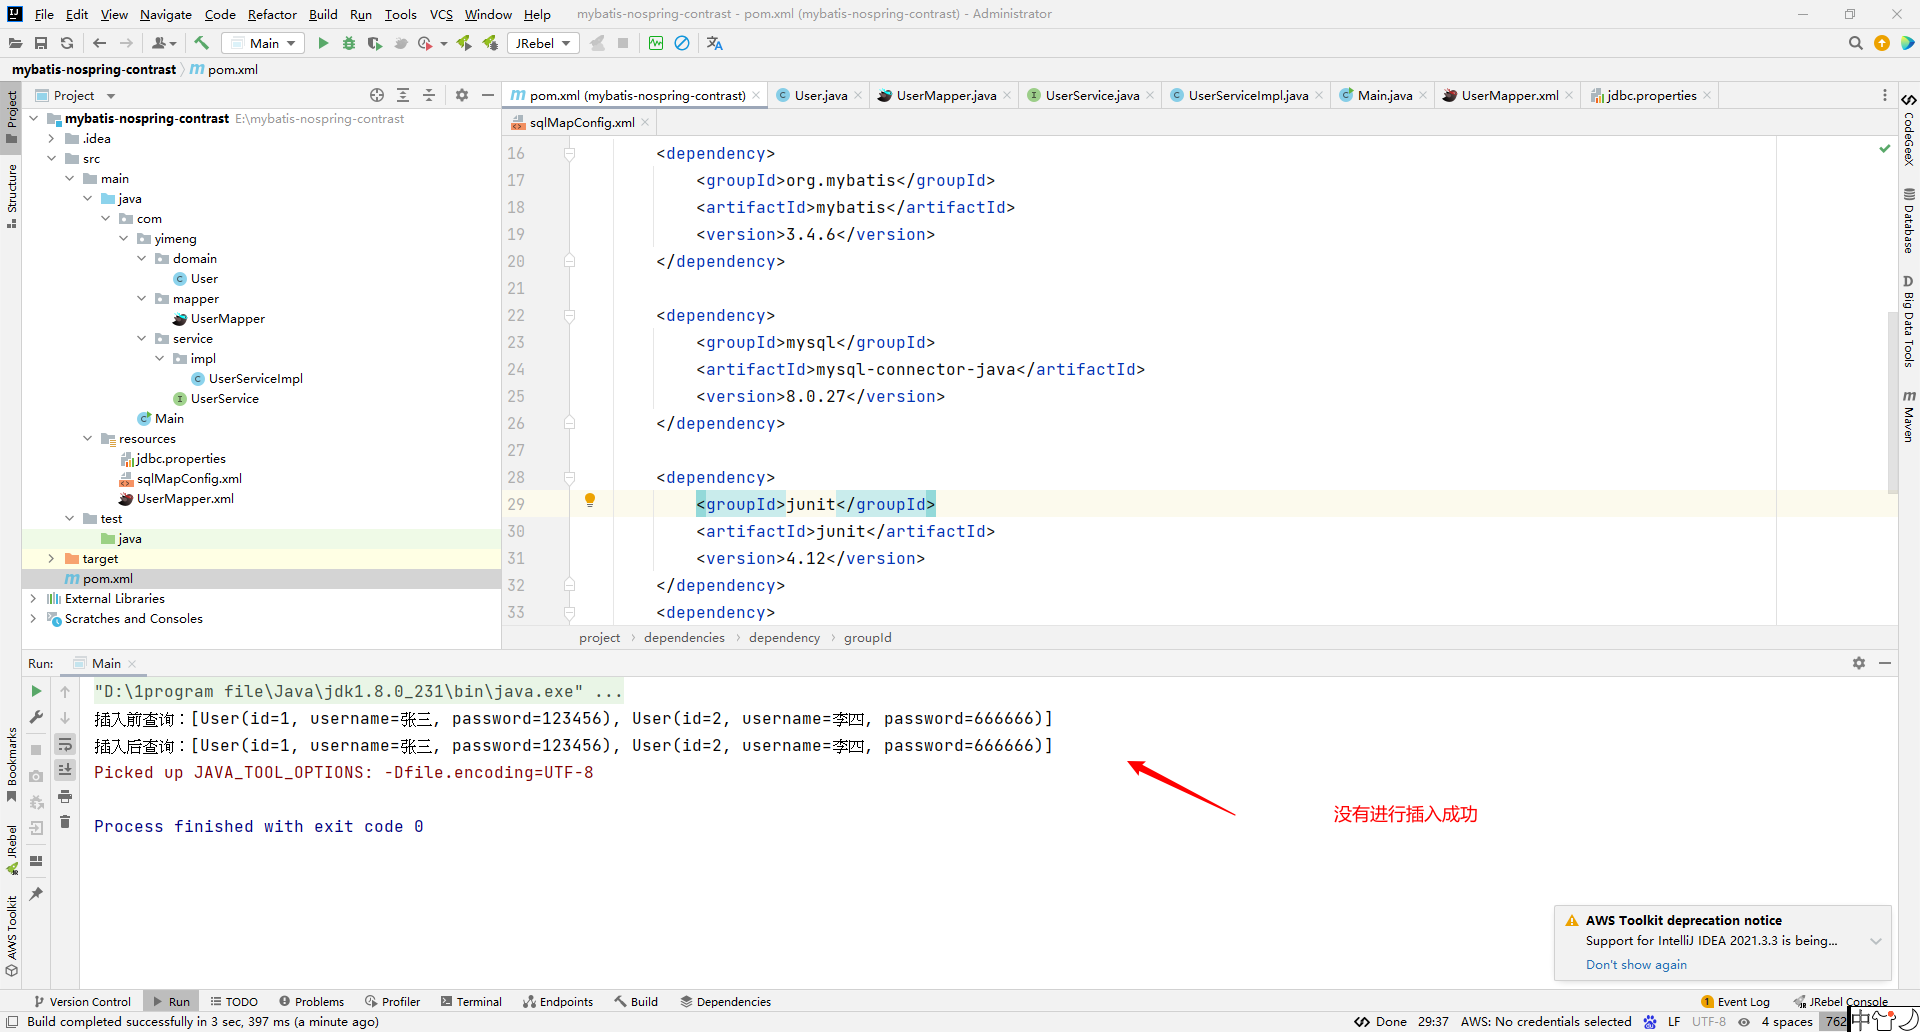The width and height of the screenshot is (1920, 1032).
Task: Toggle soft-wrap in Run console
Action: click(x=65, y=744)
